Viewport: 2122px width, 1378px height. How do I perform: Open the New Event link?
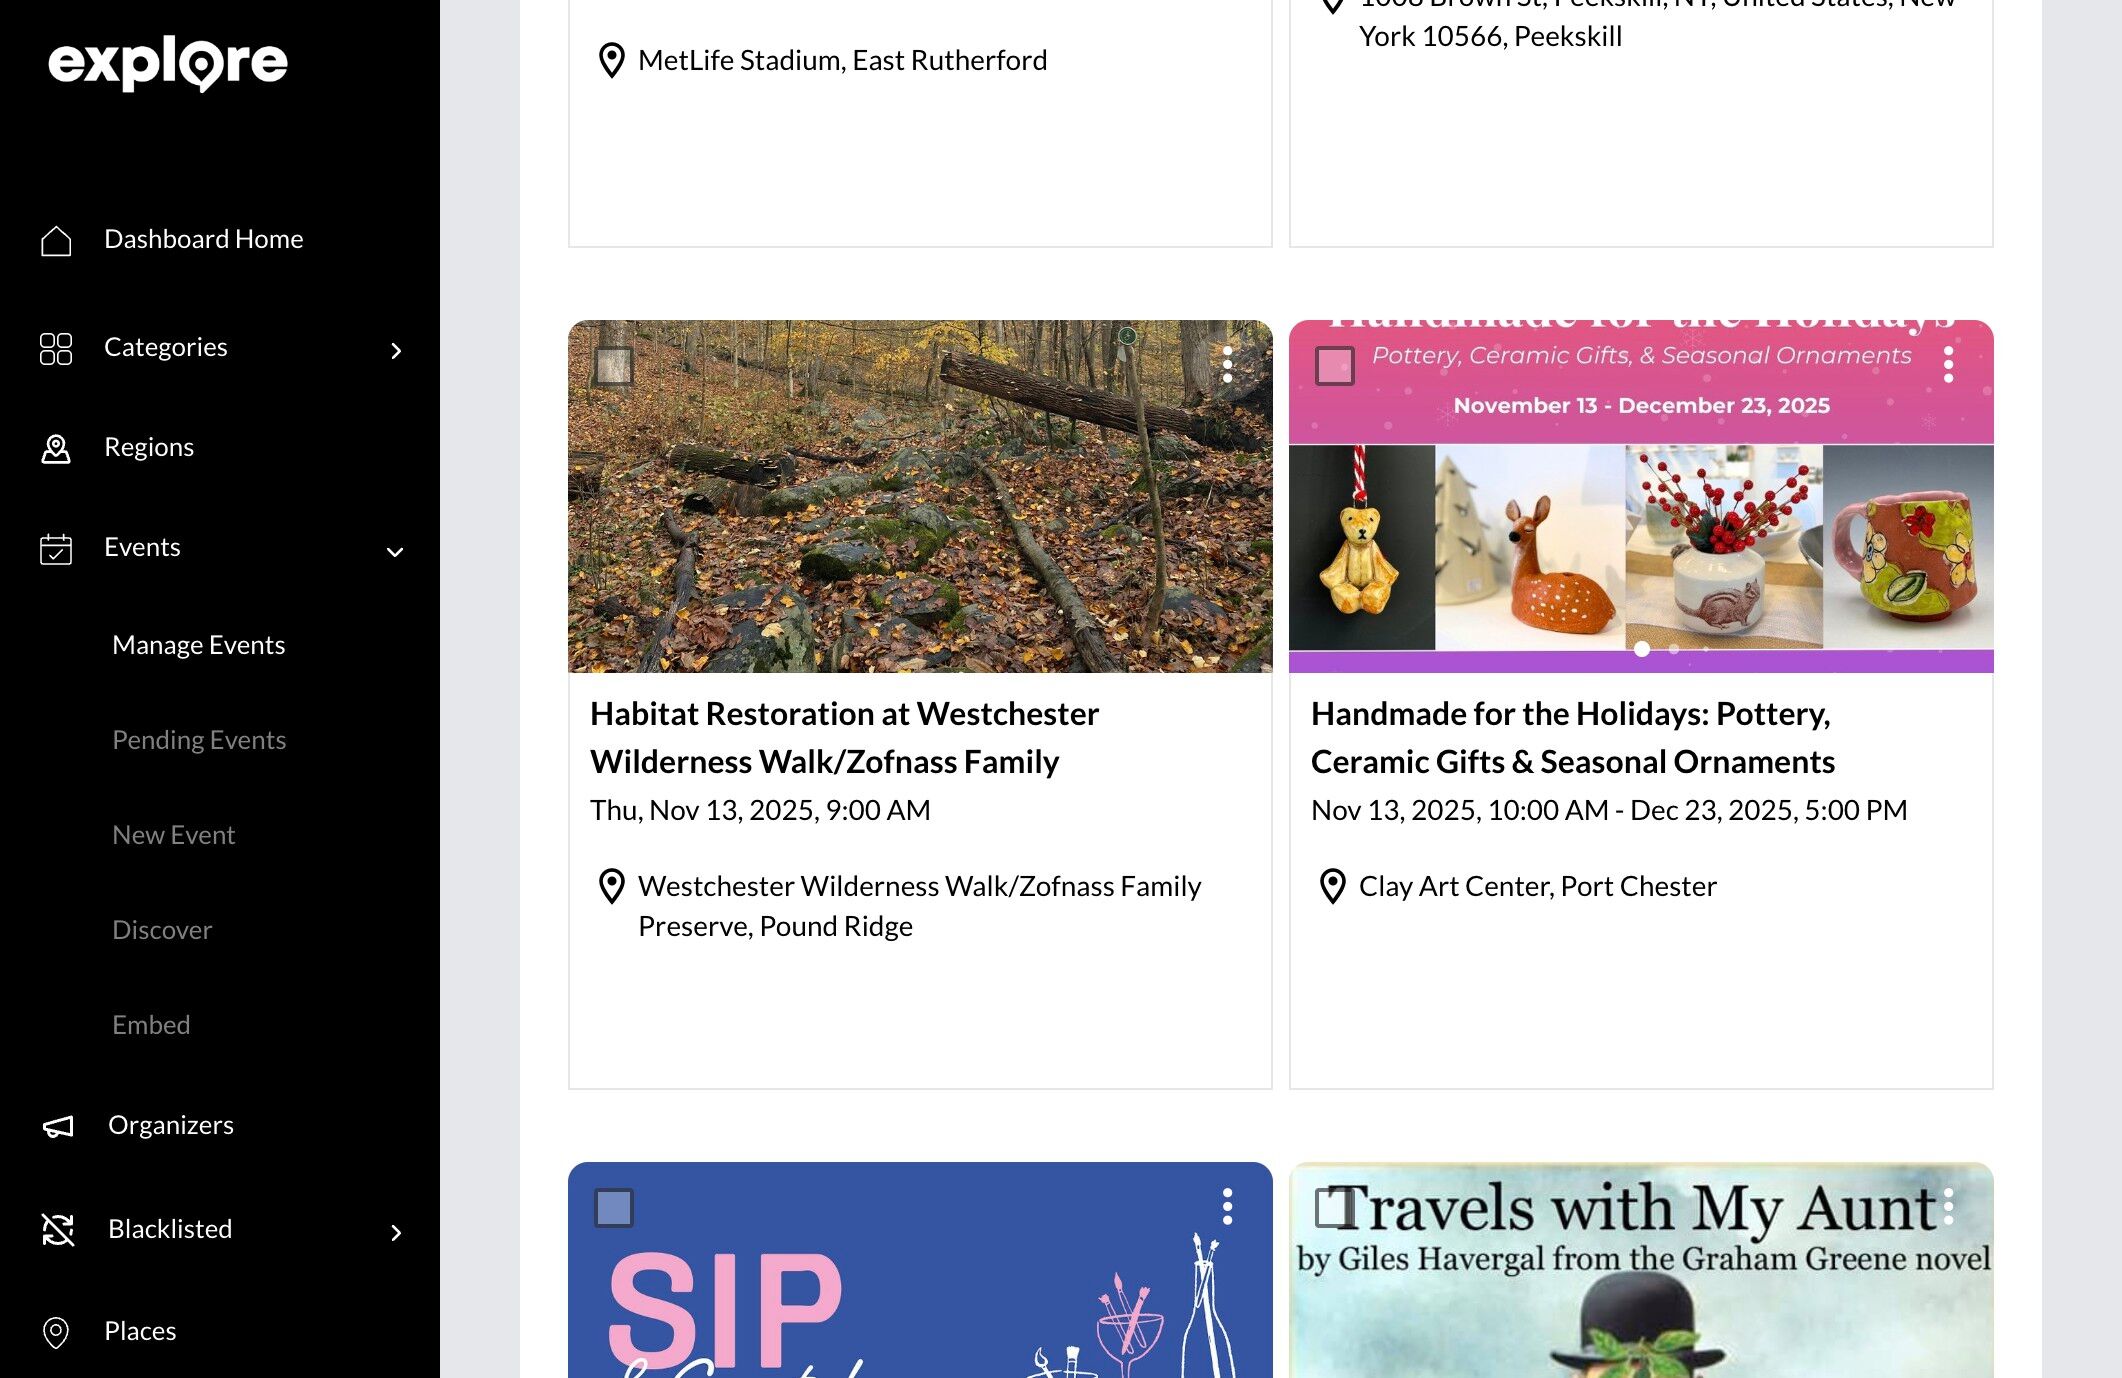click(x=173, y=834)
